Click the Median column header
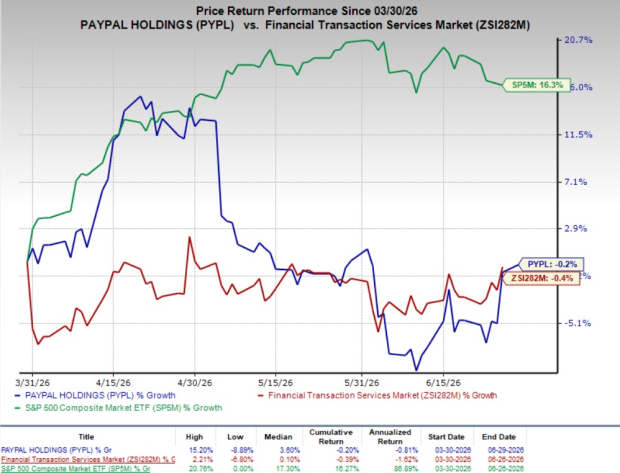The image size is (620, 473). [278, 437]
